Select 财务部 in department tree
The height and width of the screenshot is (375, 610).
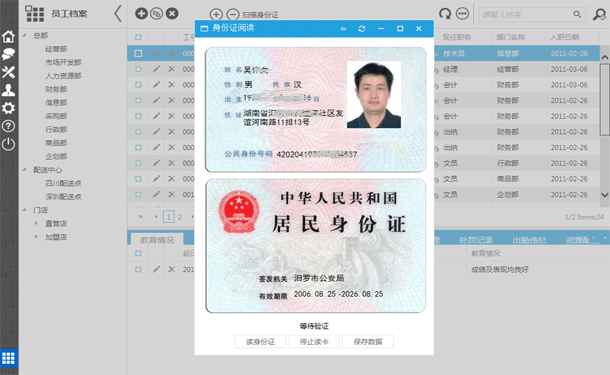pyautogui.click(x=56, y=89)
